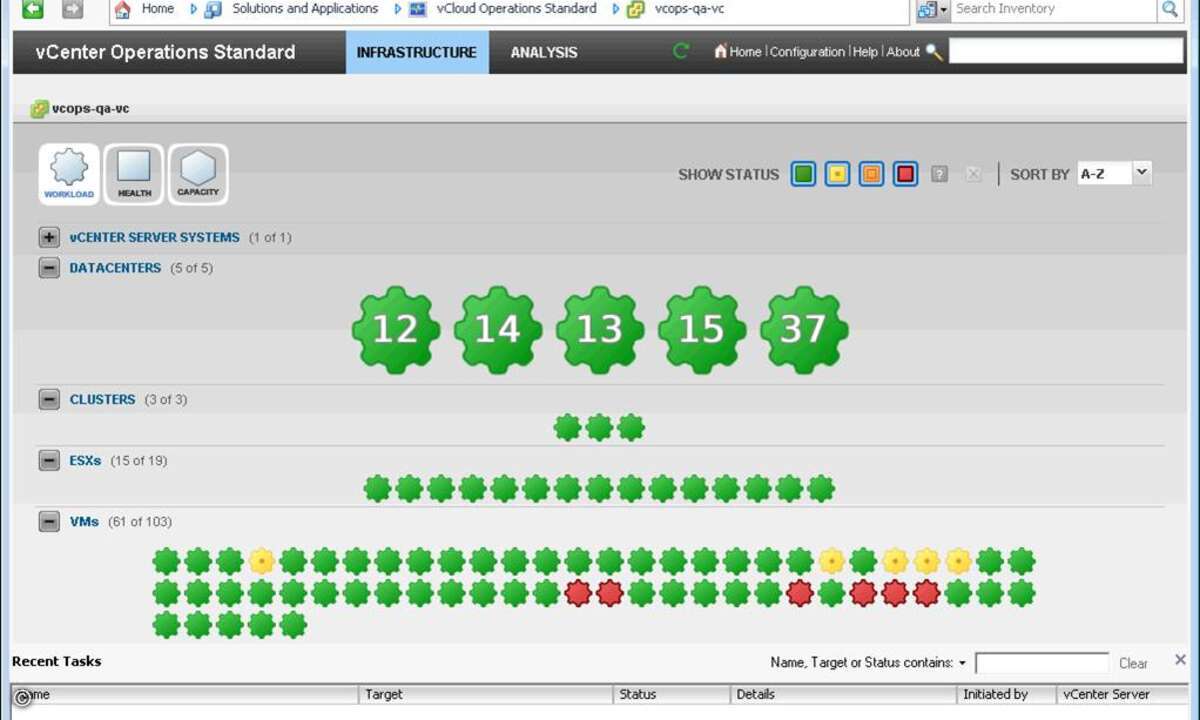
Task: Switch to the Infrastructure tab
Action: (x=417, y=52)
